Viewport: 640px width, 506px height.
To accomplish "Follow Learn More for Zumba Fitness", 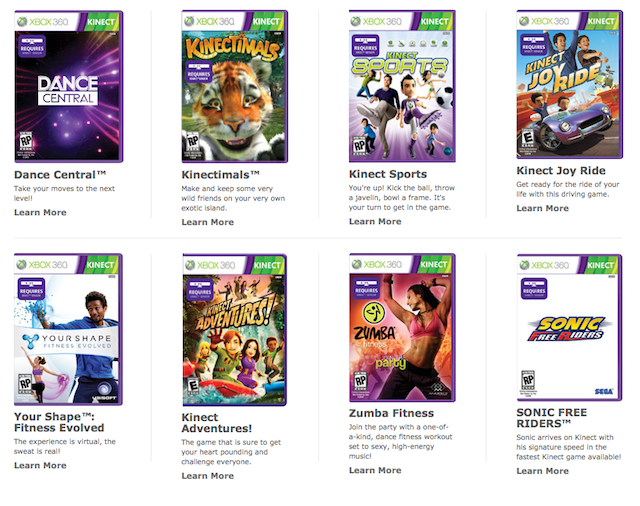I will [375, 470].
